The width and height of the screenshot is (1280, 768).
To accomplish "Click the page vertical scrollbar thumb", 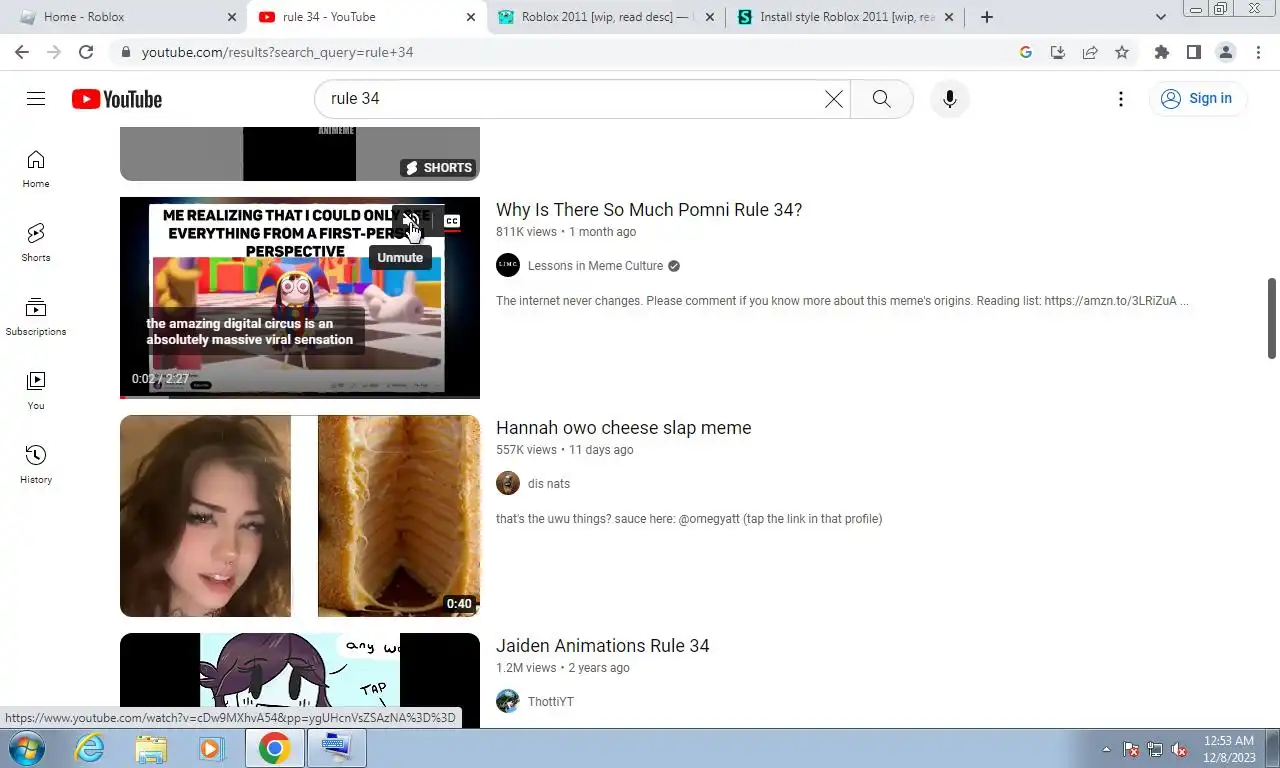I will [x=1272, y=318].
